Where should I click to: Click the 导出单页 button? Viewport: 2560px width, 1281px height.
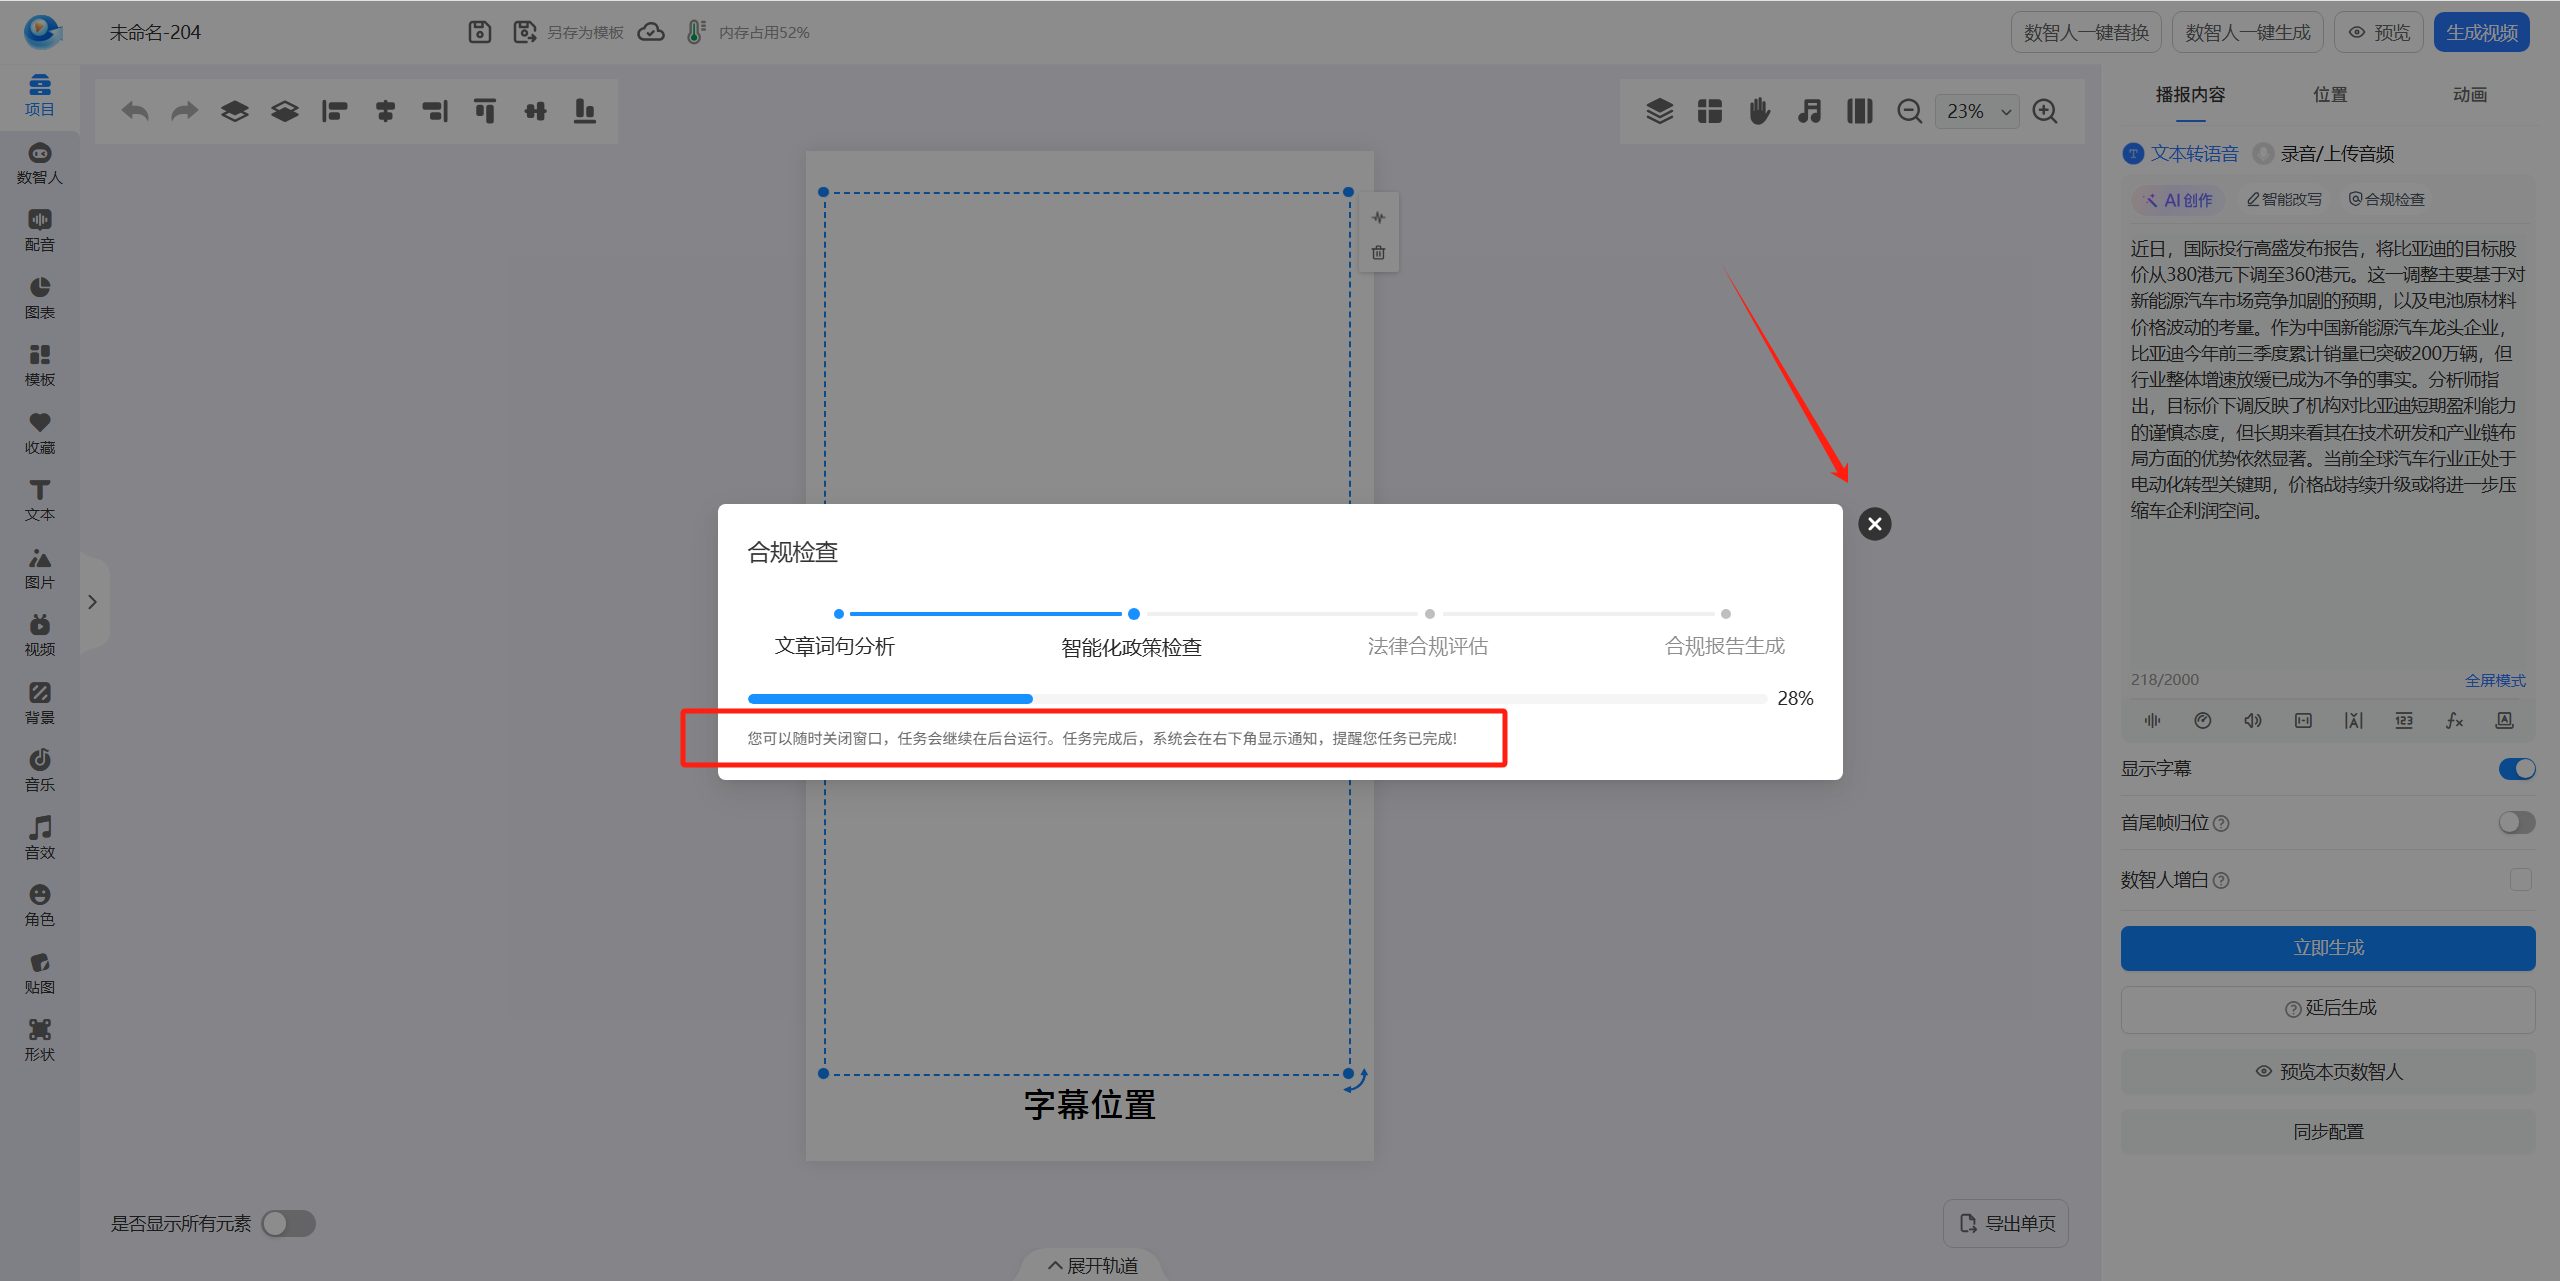pos(2006,1223)
